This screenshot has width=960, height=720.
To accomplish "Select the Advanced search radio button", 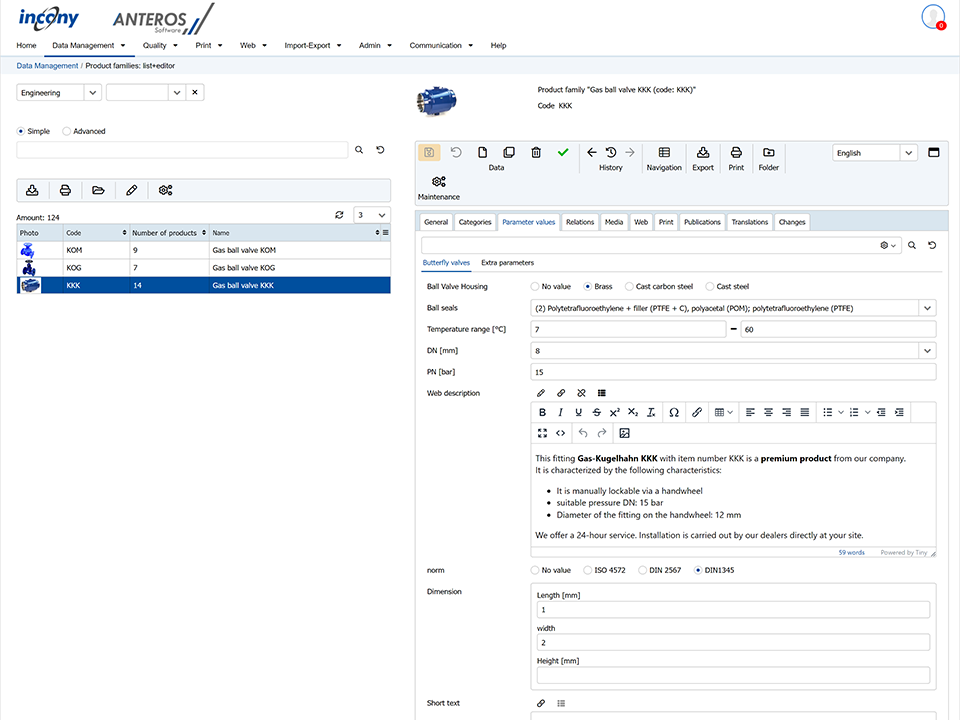I will coord(67,131).
